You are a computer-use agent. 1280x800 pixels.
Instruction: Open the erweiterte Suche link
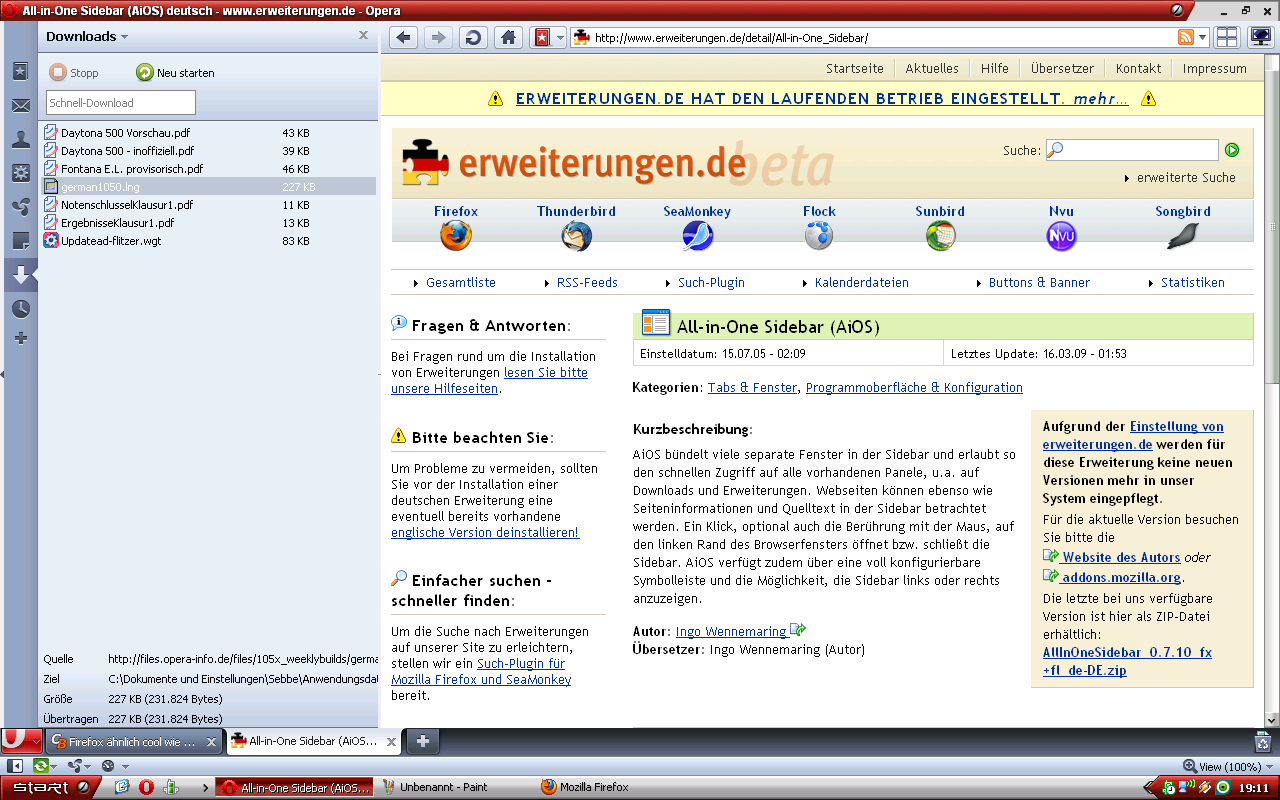coord(1186,178)
